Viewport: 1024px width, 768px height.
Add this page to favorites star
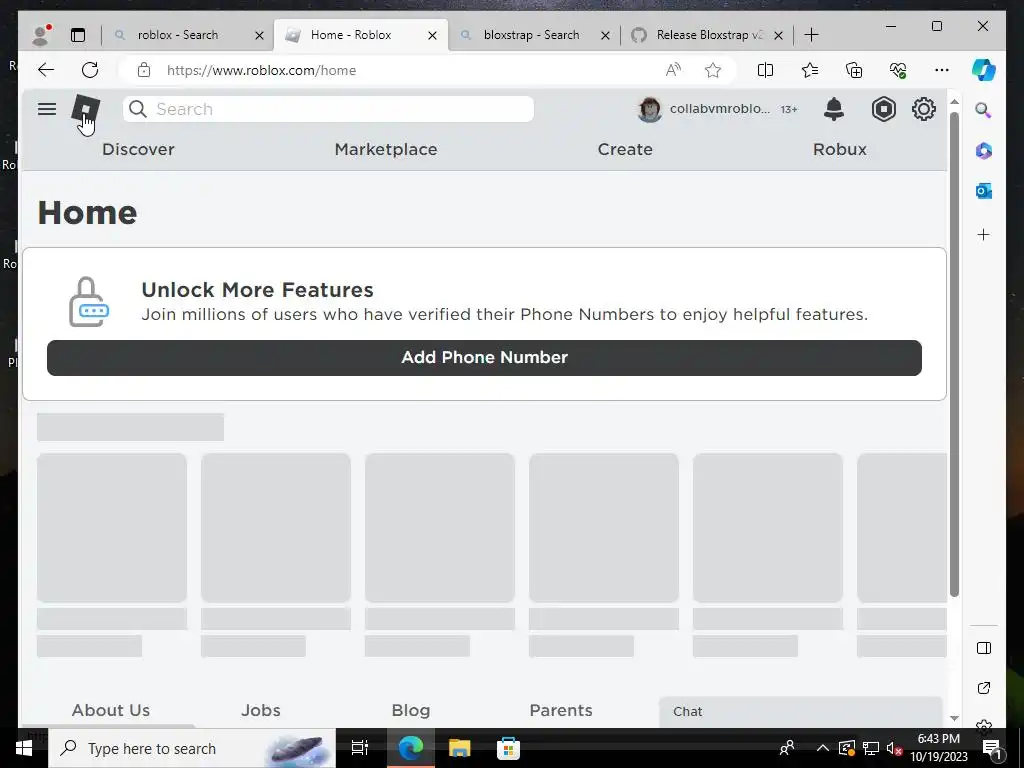pos(713,70)
